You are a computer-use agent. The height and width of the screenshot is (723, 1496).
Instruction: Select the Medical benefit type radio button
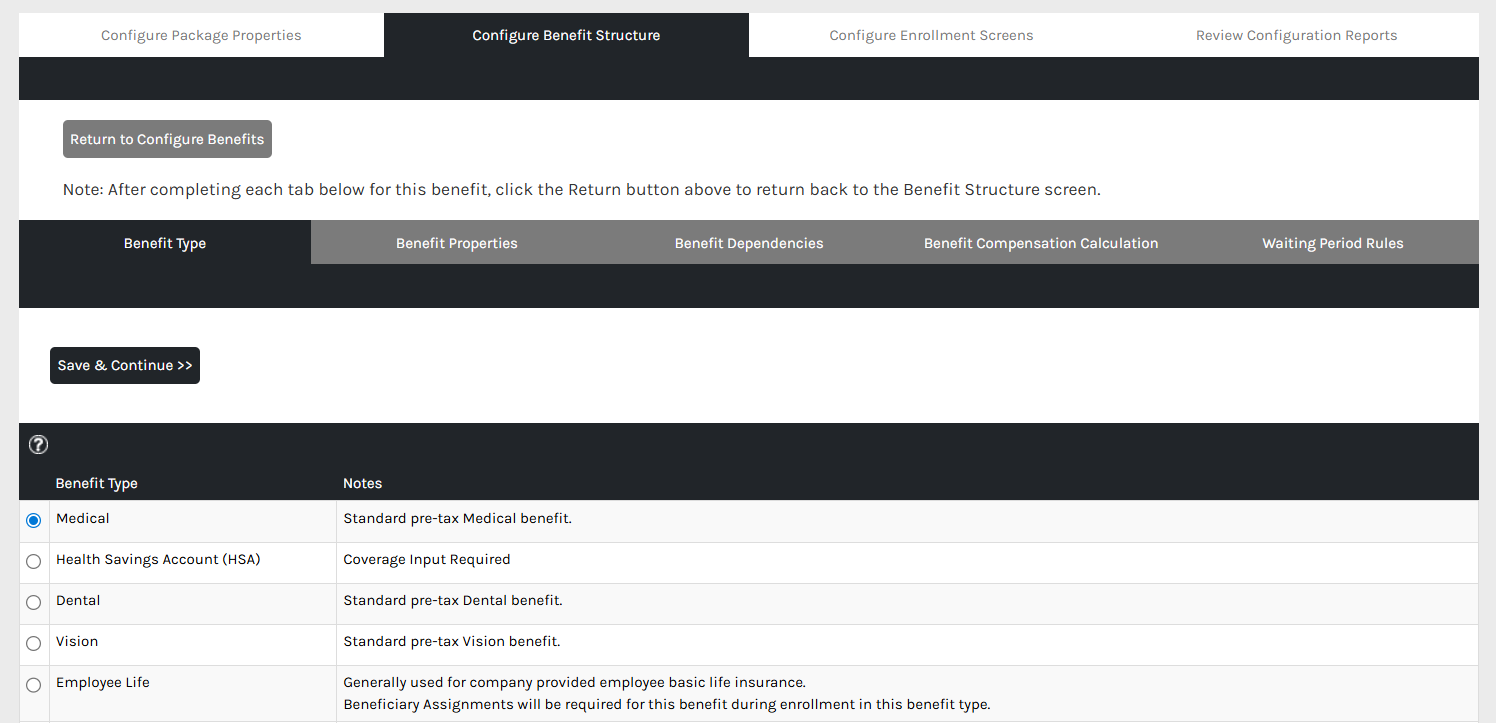coord(34,521)
